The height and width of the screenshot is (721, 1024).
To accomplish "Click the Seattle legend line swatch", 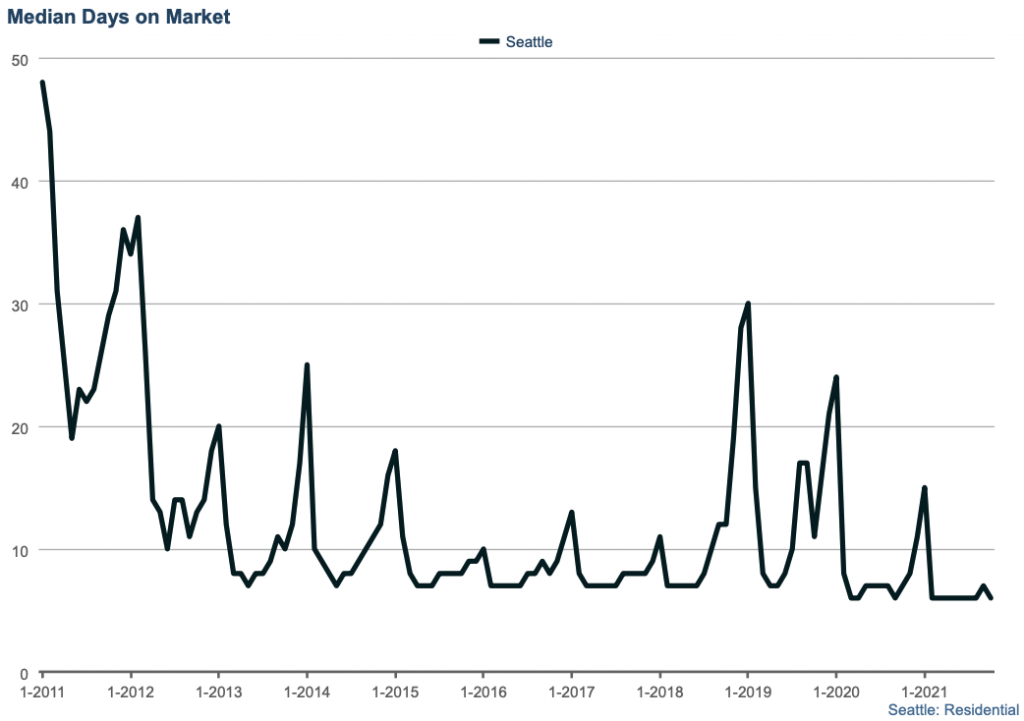I will (489, 42).
